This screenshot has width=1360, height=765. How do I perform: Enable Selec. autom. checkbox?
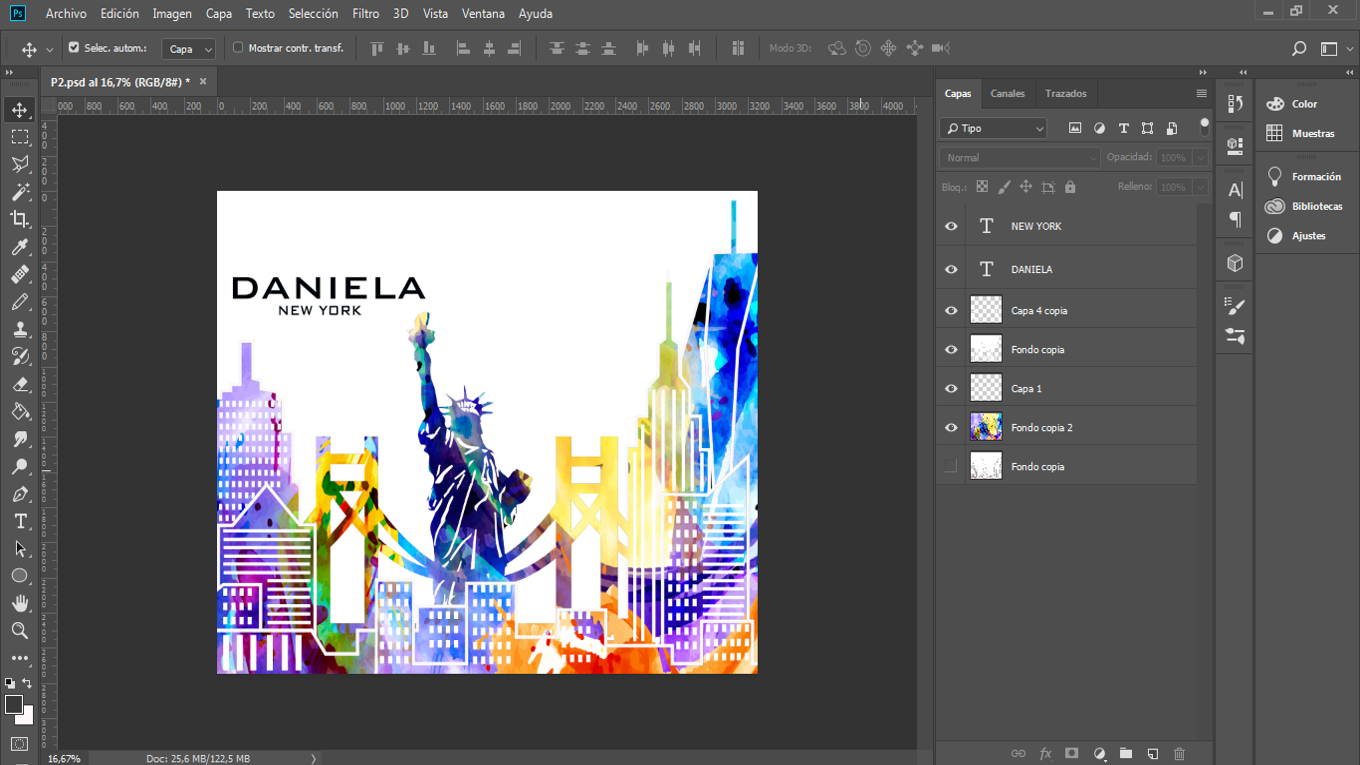[73, 47]
